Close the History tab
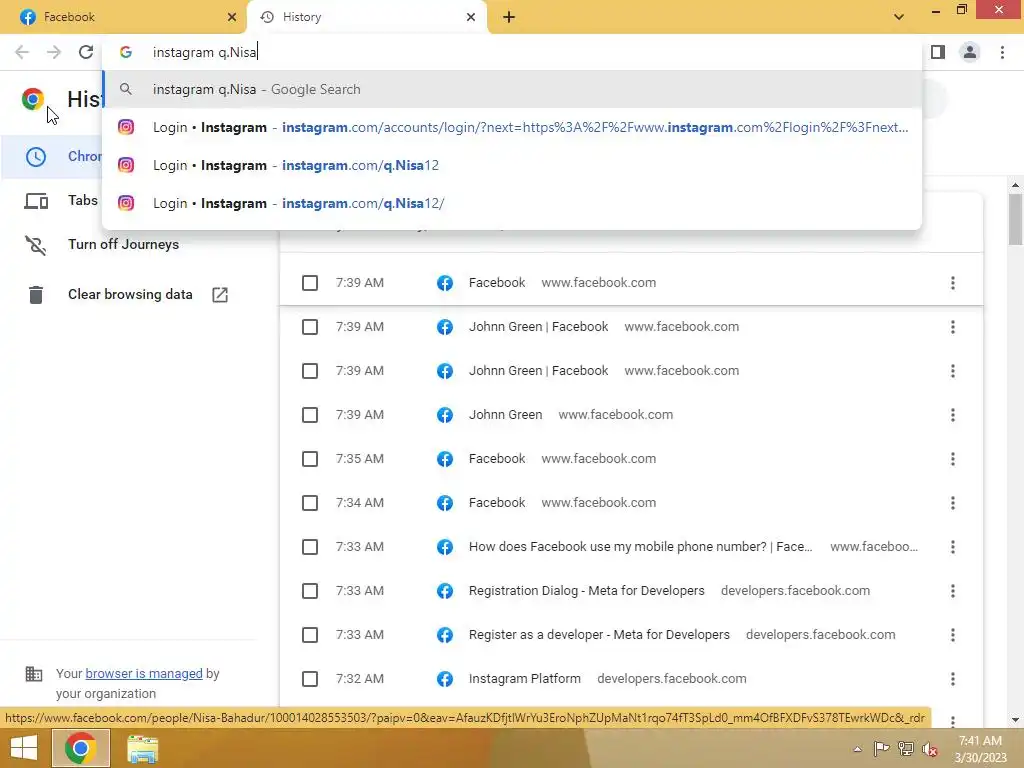Screen dimensions: 1024x768 click(x=471, y=17)
